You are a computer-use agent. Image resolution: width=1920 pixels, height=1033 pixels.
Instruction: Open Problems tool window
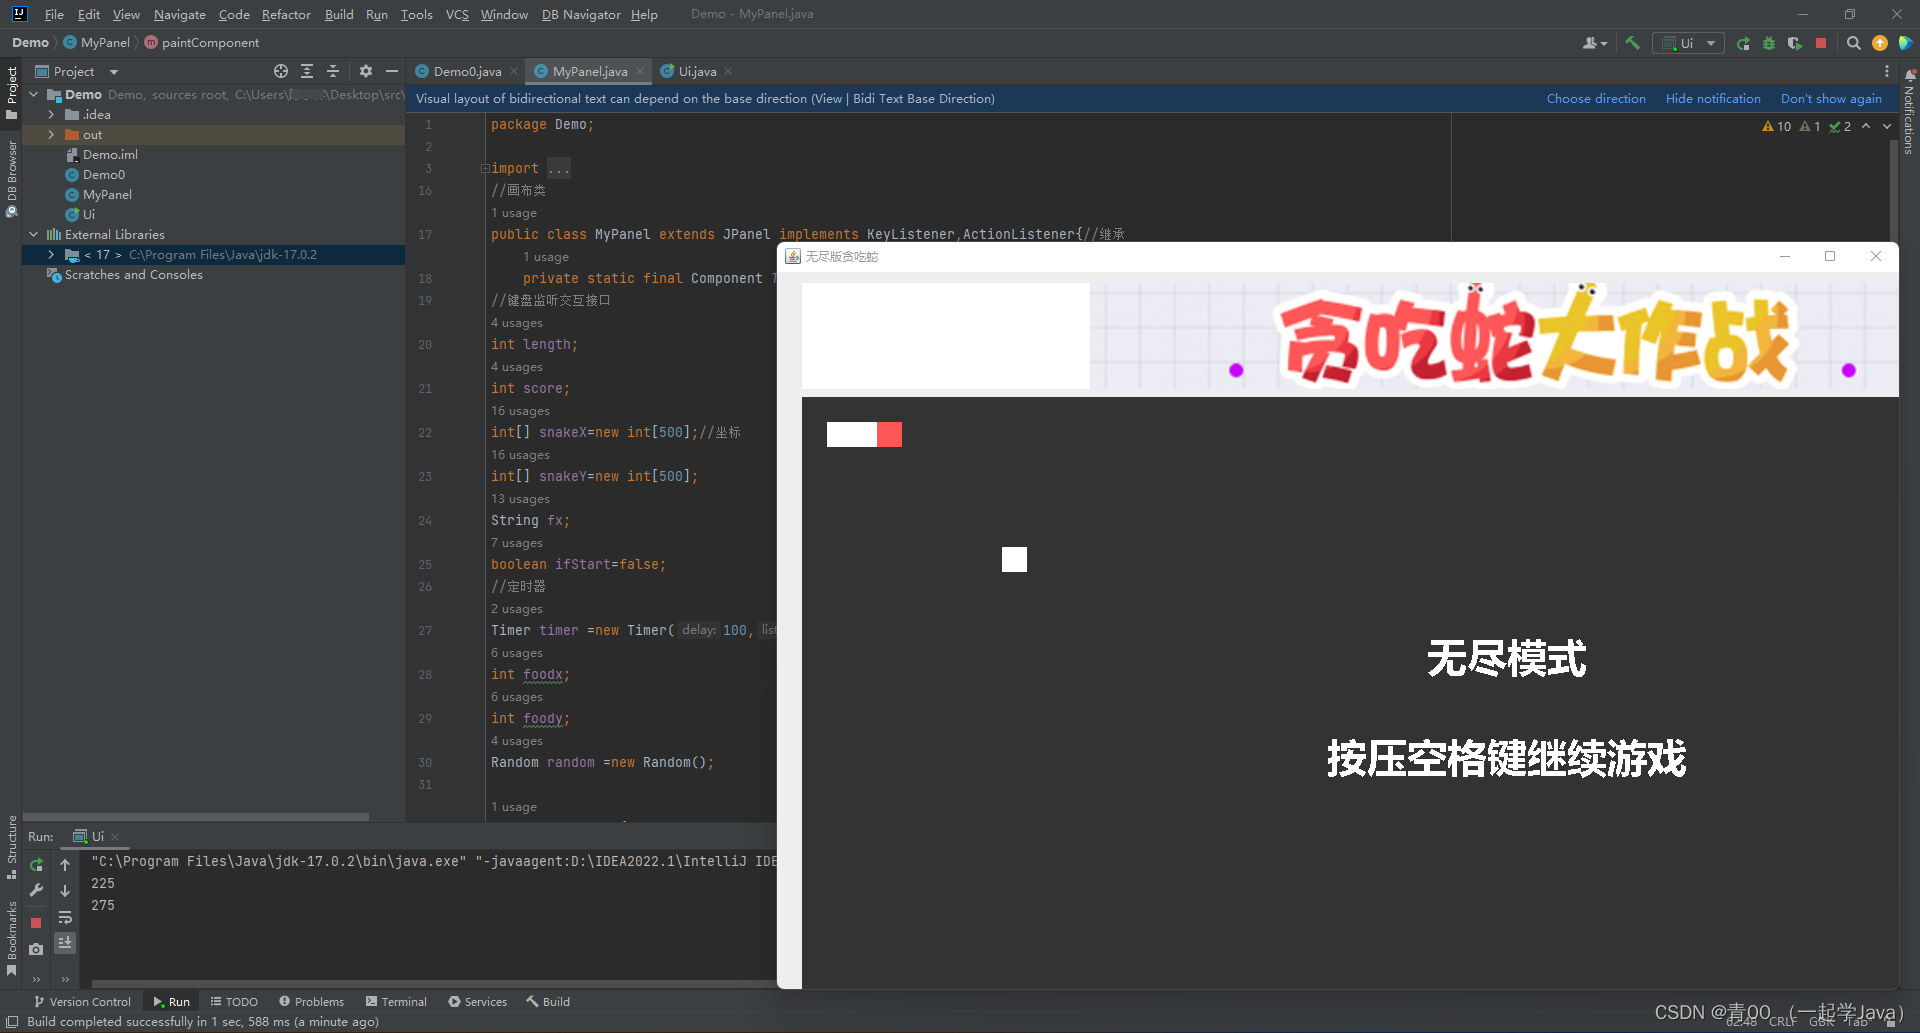[x=311, y=1001]
